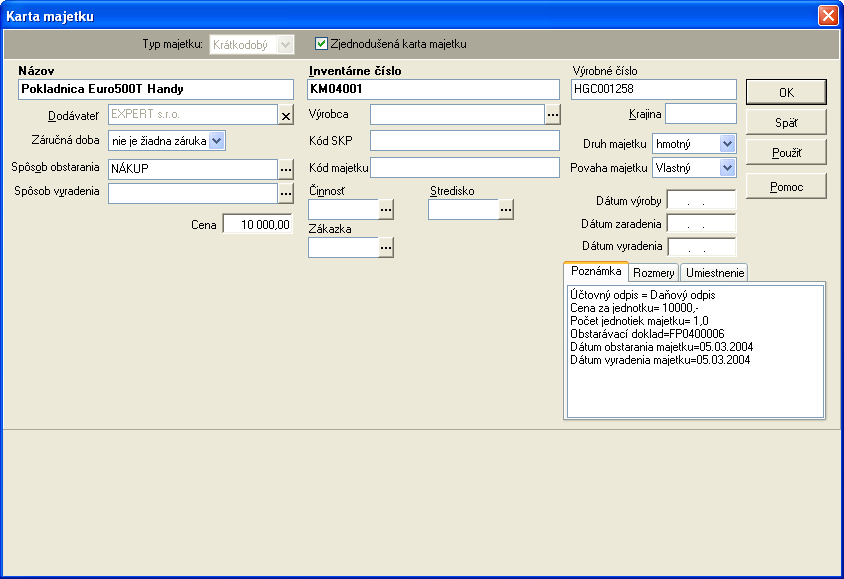Apply changes with the Použiť button
This screenshot has width=844, height=579.
pos(786,153)
